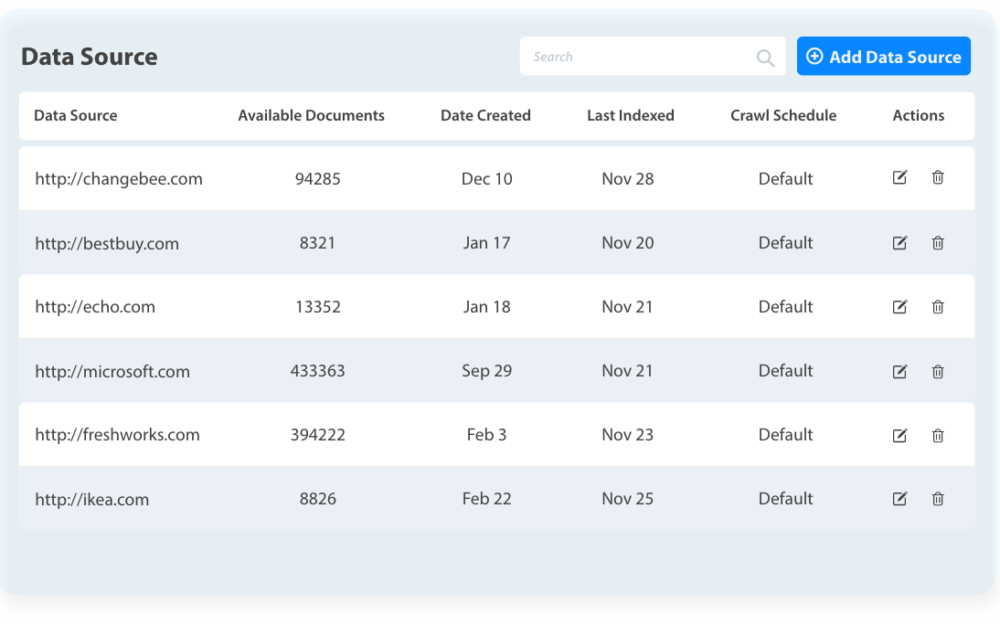Edit the ikea.com data source
Image resolution: width=1000 pixels, height=625 pixels.
[899, 499]
